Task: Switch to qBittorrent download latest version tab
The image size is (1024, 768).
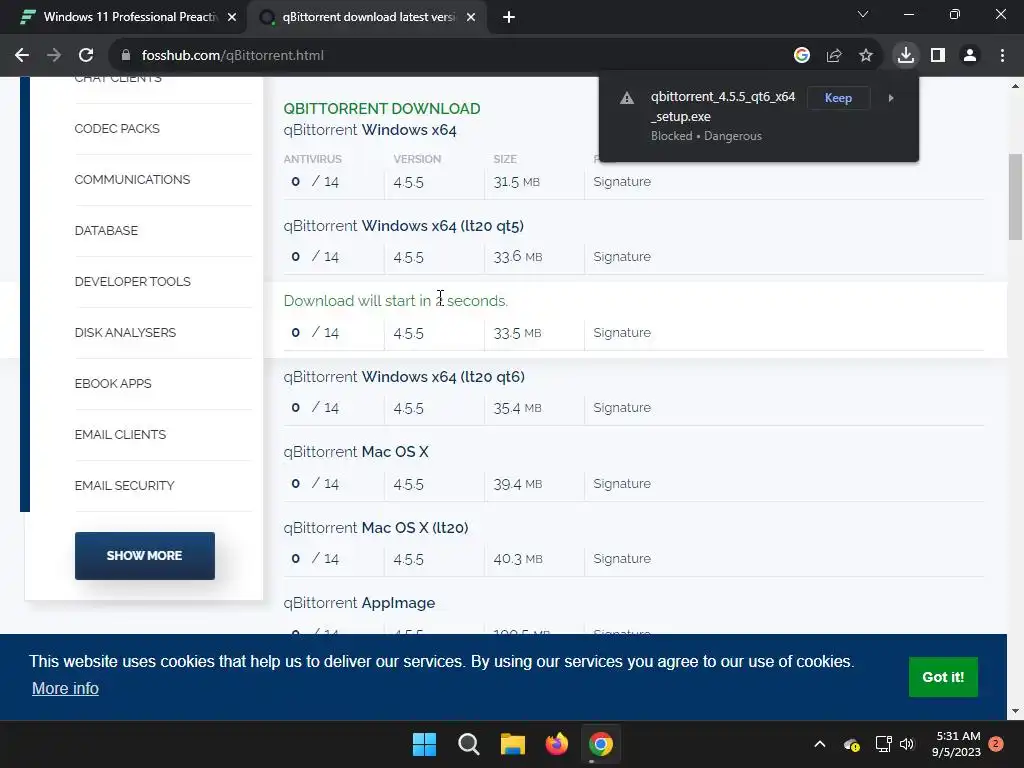Action: point(367,17)
